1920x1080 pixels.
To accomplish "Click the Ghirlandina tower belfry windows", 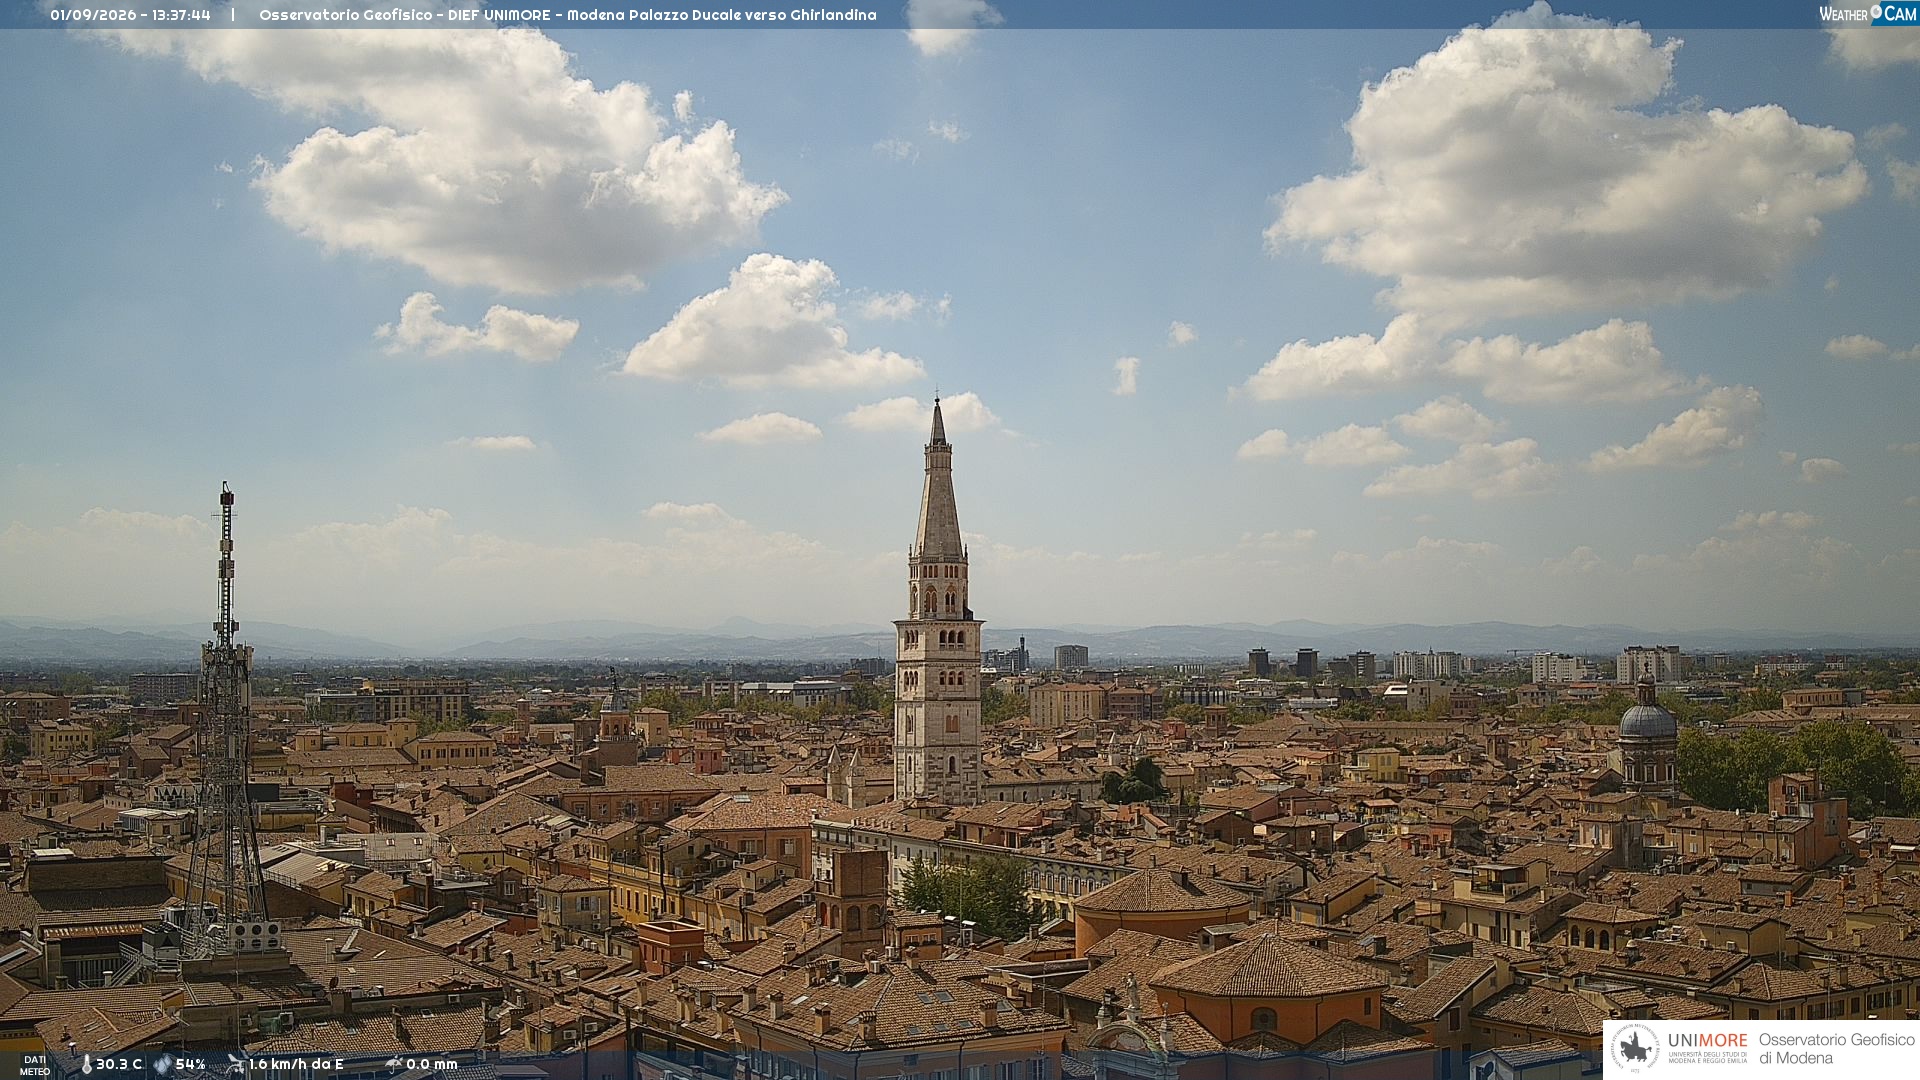I will point(938,599).
